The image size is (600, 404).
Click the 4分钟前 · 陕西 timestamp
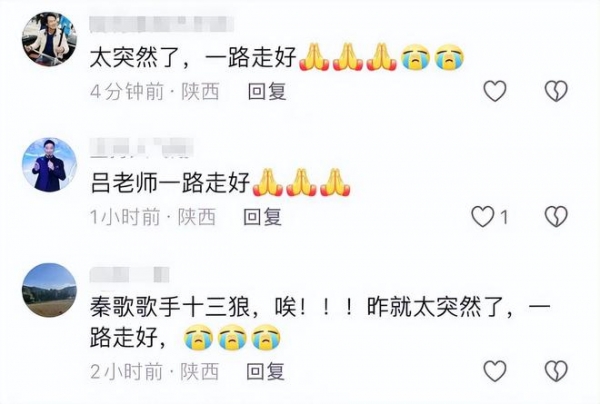pos(155,92)
